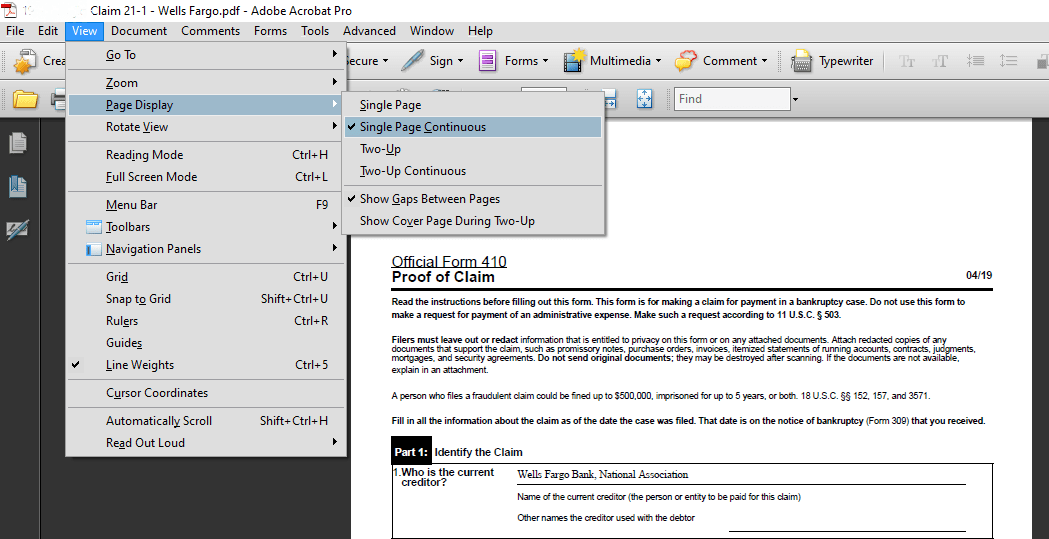Click the Multimedia film icon
The image size is (1049, 539).
pyautogui.click(x=574, y=61)
